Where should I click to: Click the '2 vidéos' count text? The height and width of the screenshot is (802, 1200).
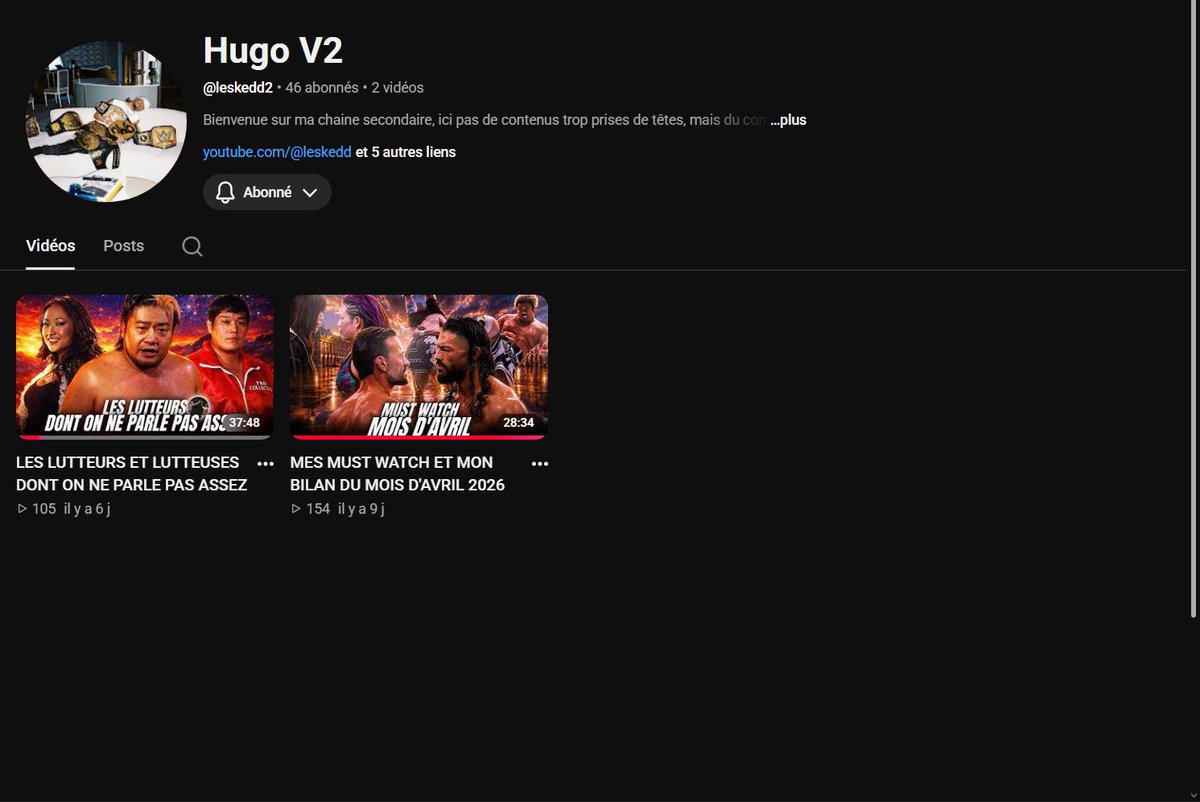point(397,88)
